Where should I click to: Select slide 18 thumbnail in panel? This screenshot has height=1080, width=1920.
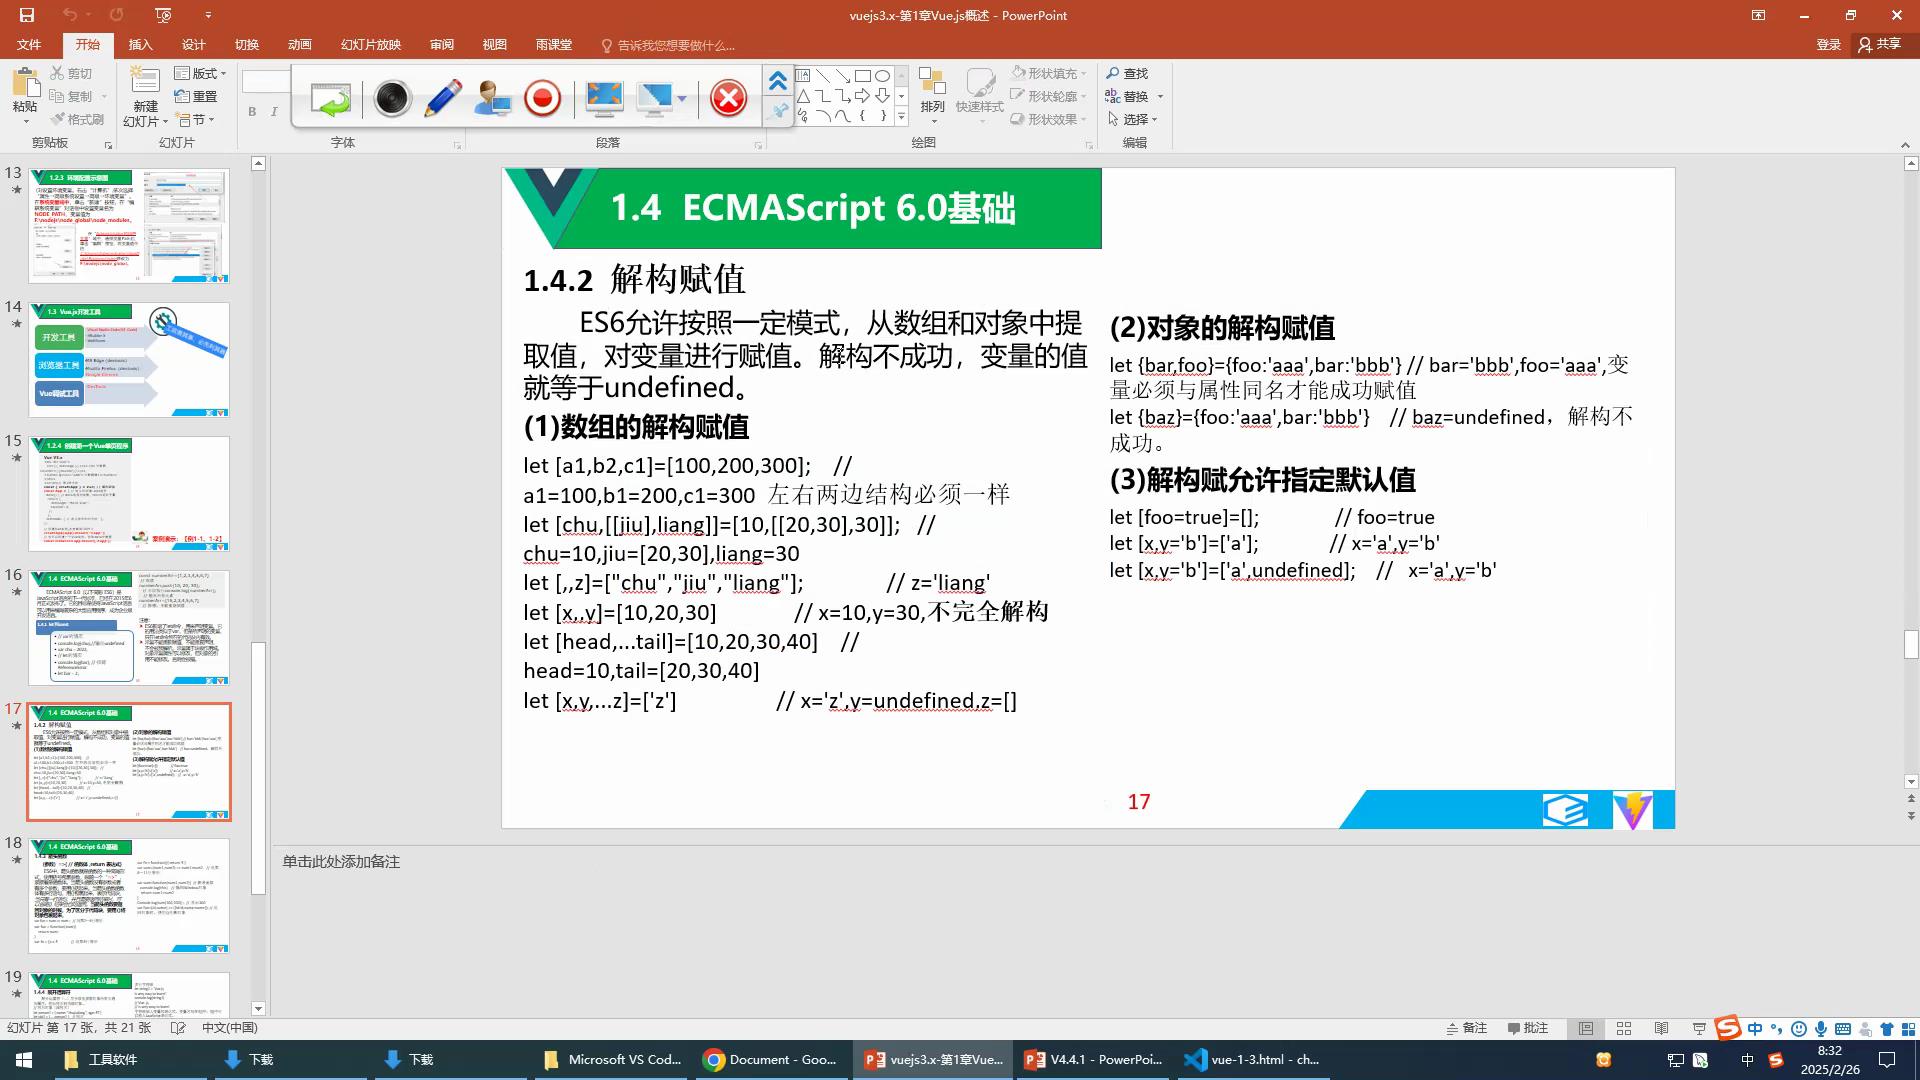point(129,895)
